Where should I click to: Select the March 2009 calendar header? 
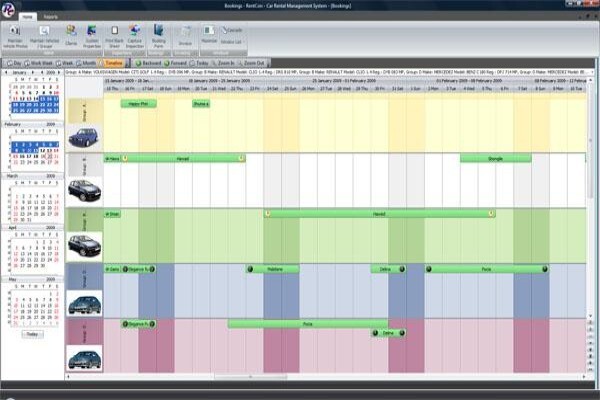click(33, 176)
